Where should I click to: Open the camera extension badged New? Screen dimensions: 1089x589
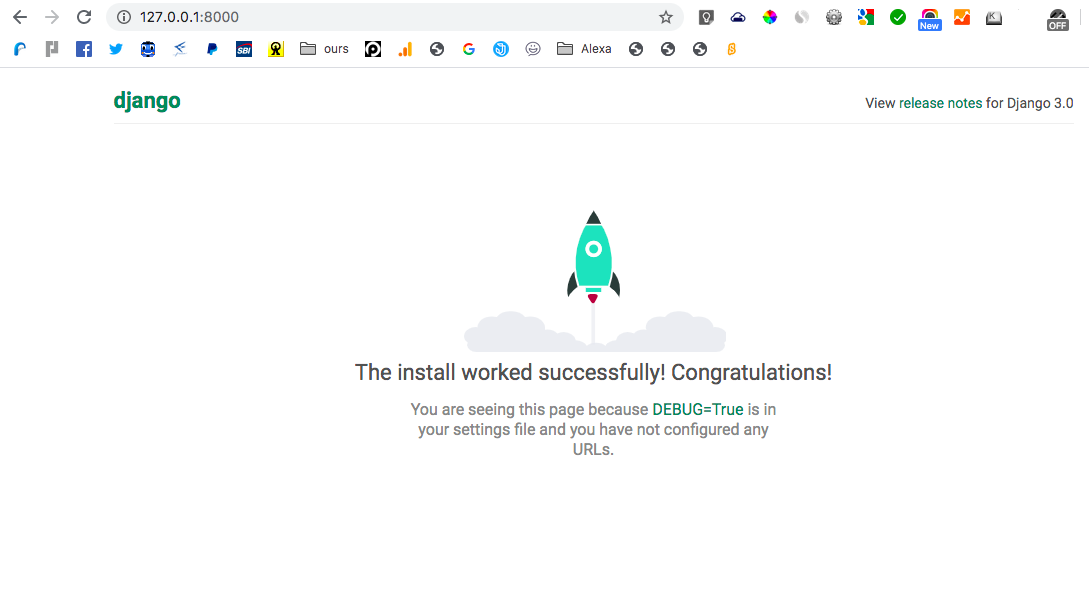tap(929, 19)
